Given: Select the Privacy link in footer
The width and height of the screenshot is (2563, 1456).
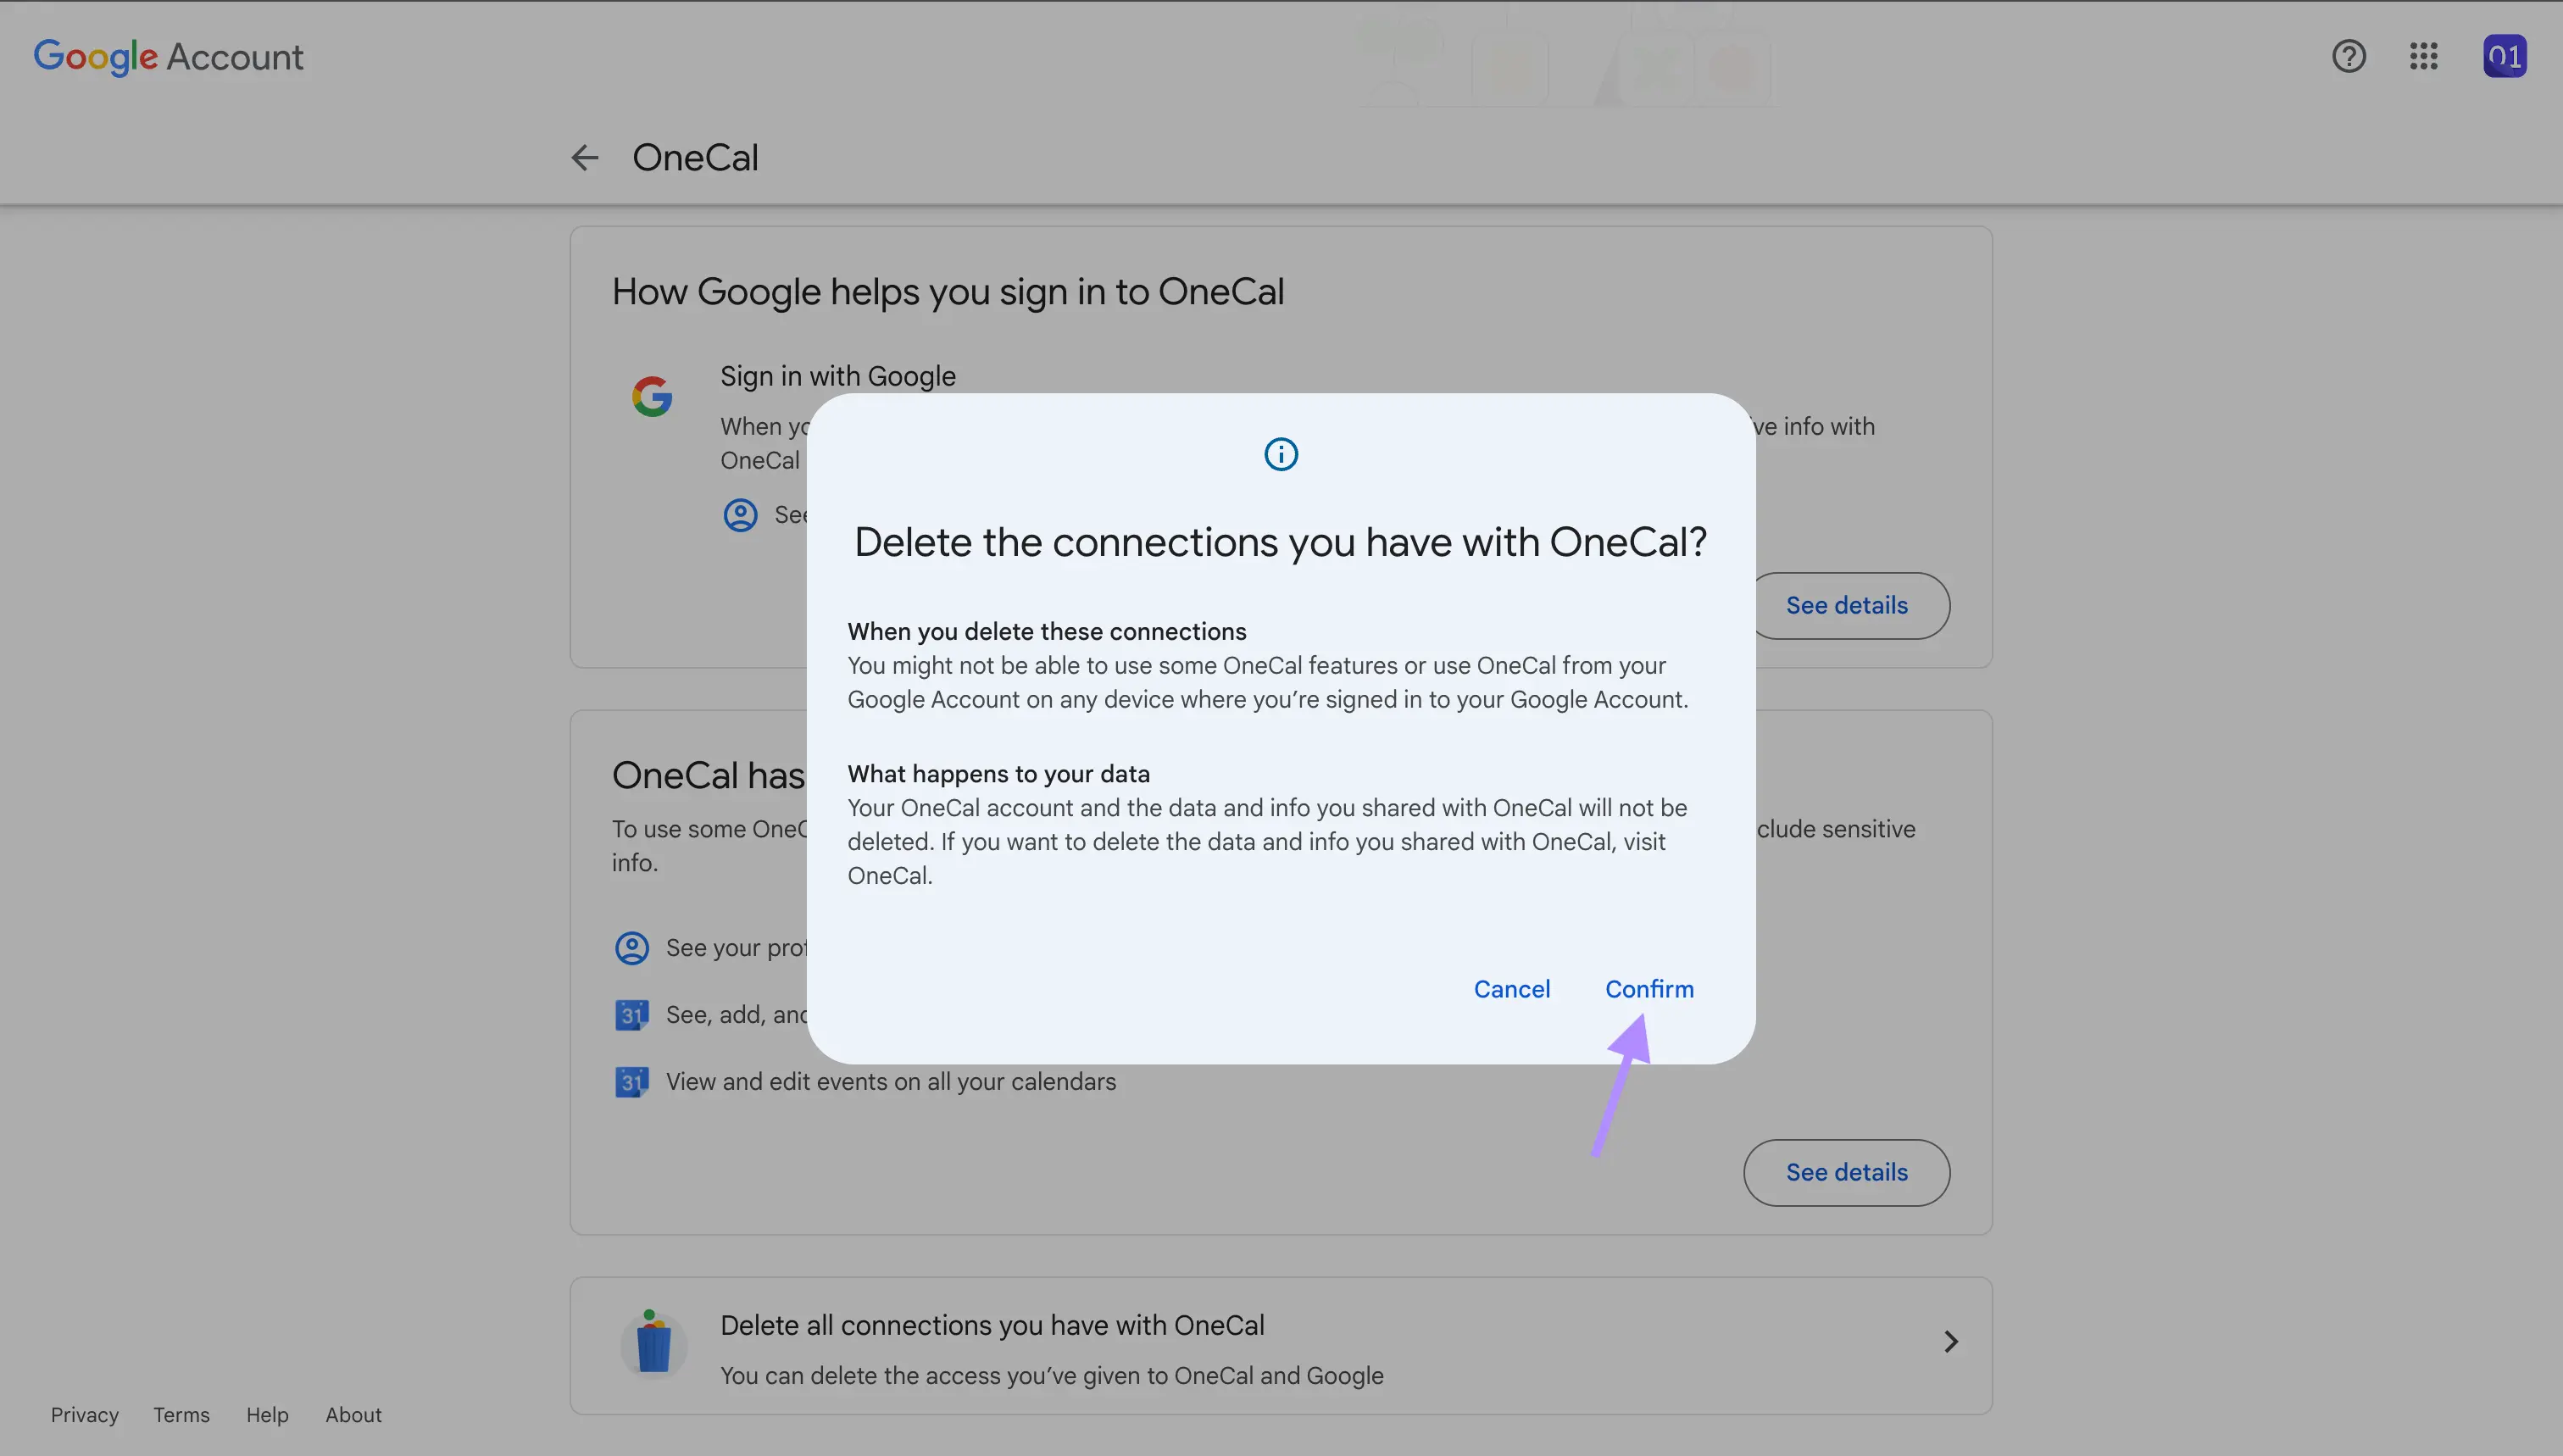Looking at the screenshot, I should click(85, 1414).
